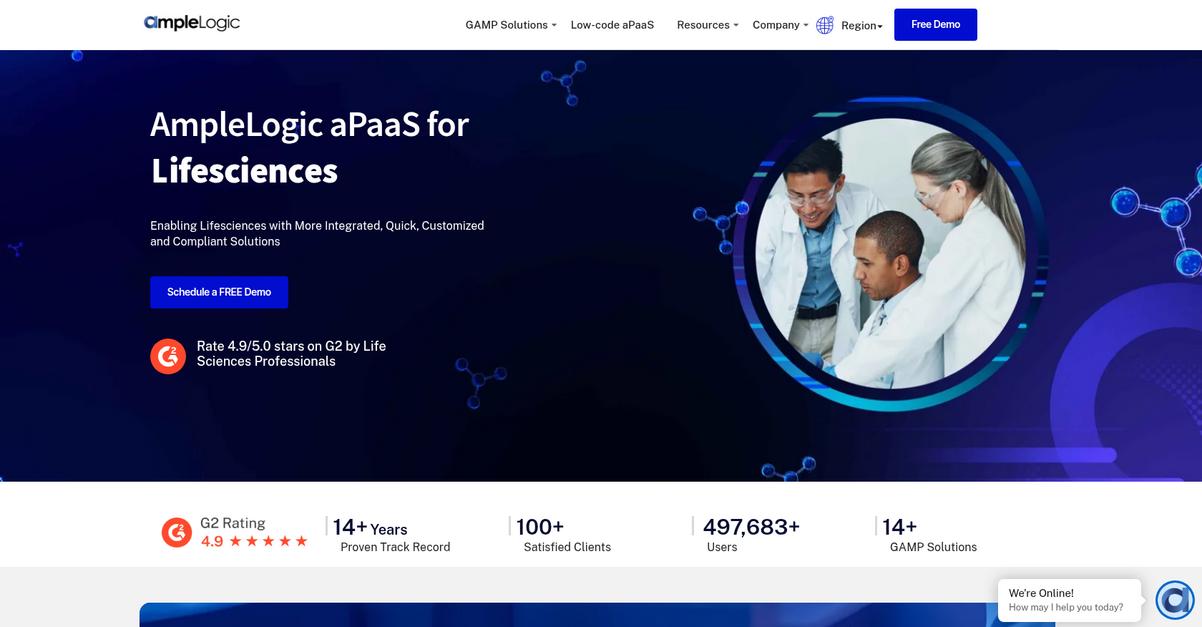Screen dimensions: 1202x627
Task: Open the Low-code aPaaS menu item
Action: point(612,25)
